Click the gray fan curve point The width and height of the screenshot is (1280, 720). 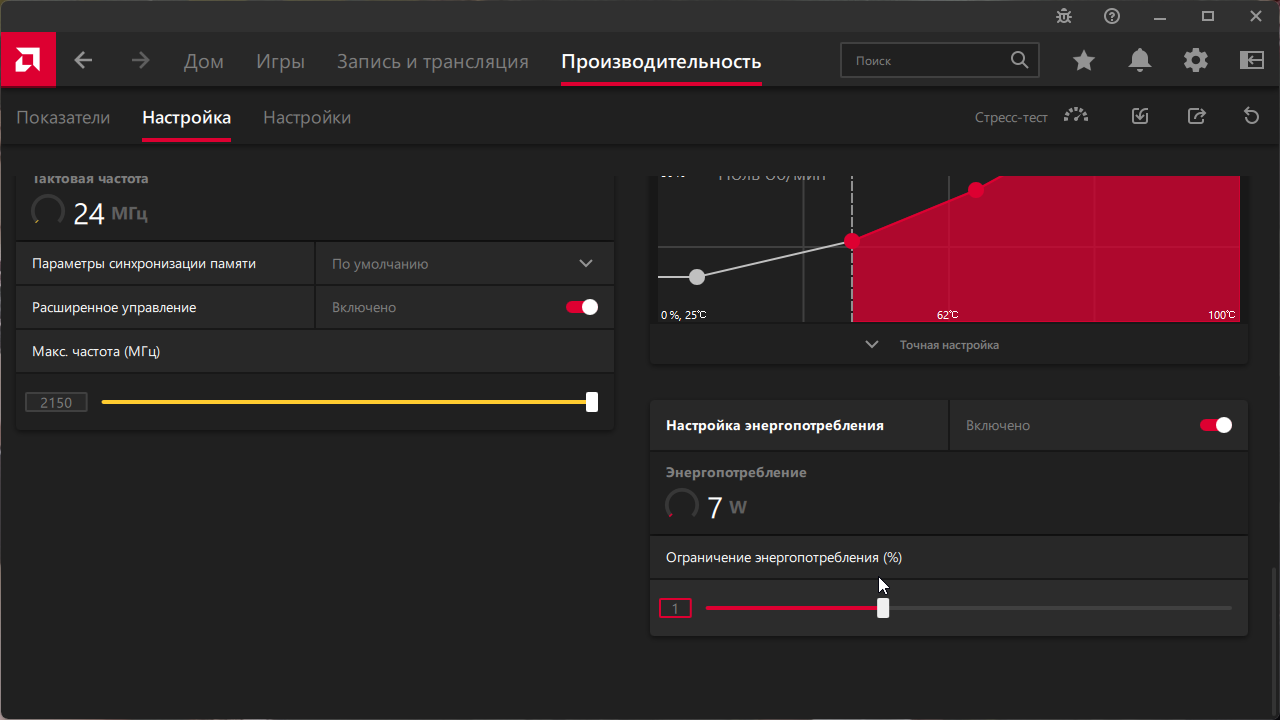[x=697, y=277]
